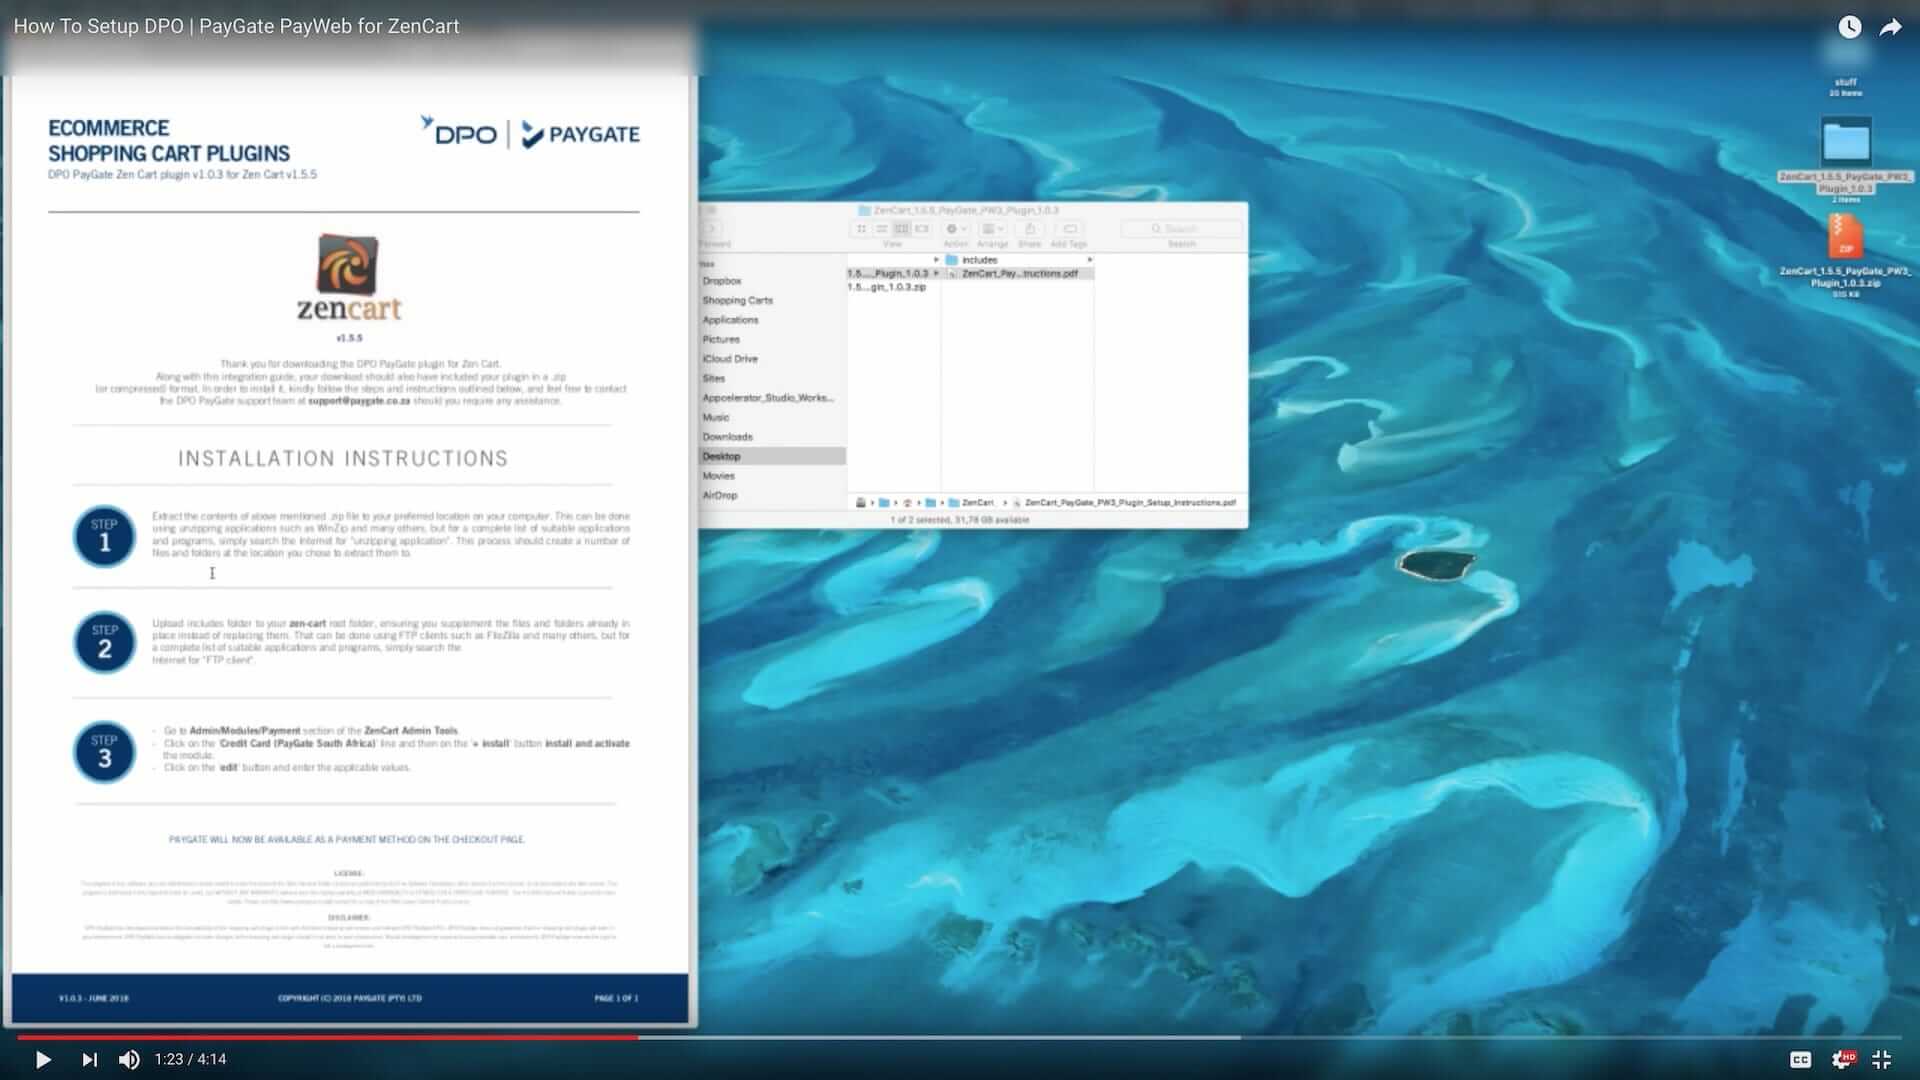1920x1080 pixels.
Task: Open the video title link
Action: click(236, 26)
